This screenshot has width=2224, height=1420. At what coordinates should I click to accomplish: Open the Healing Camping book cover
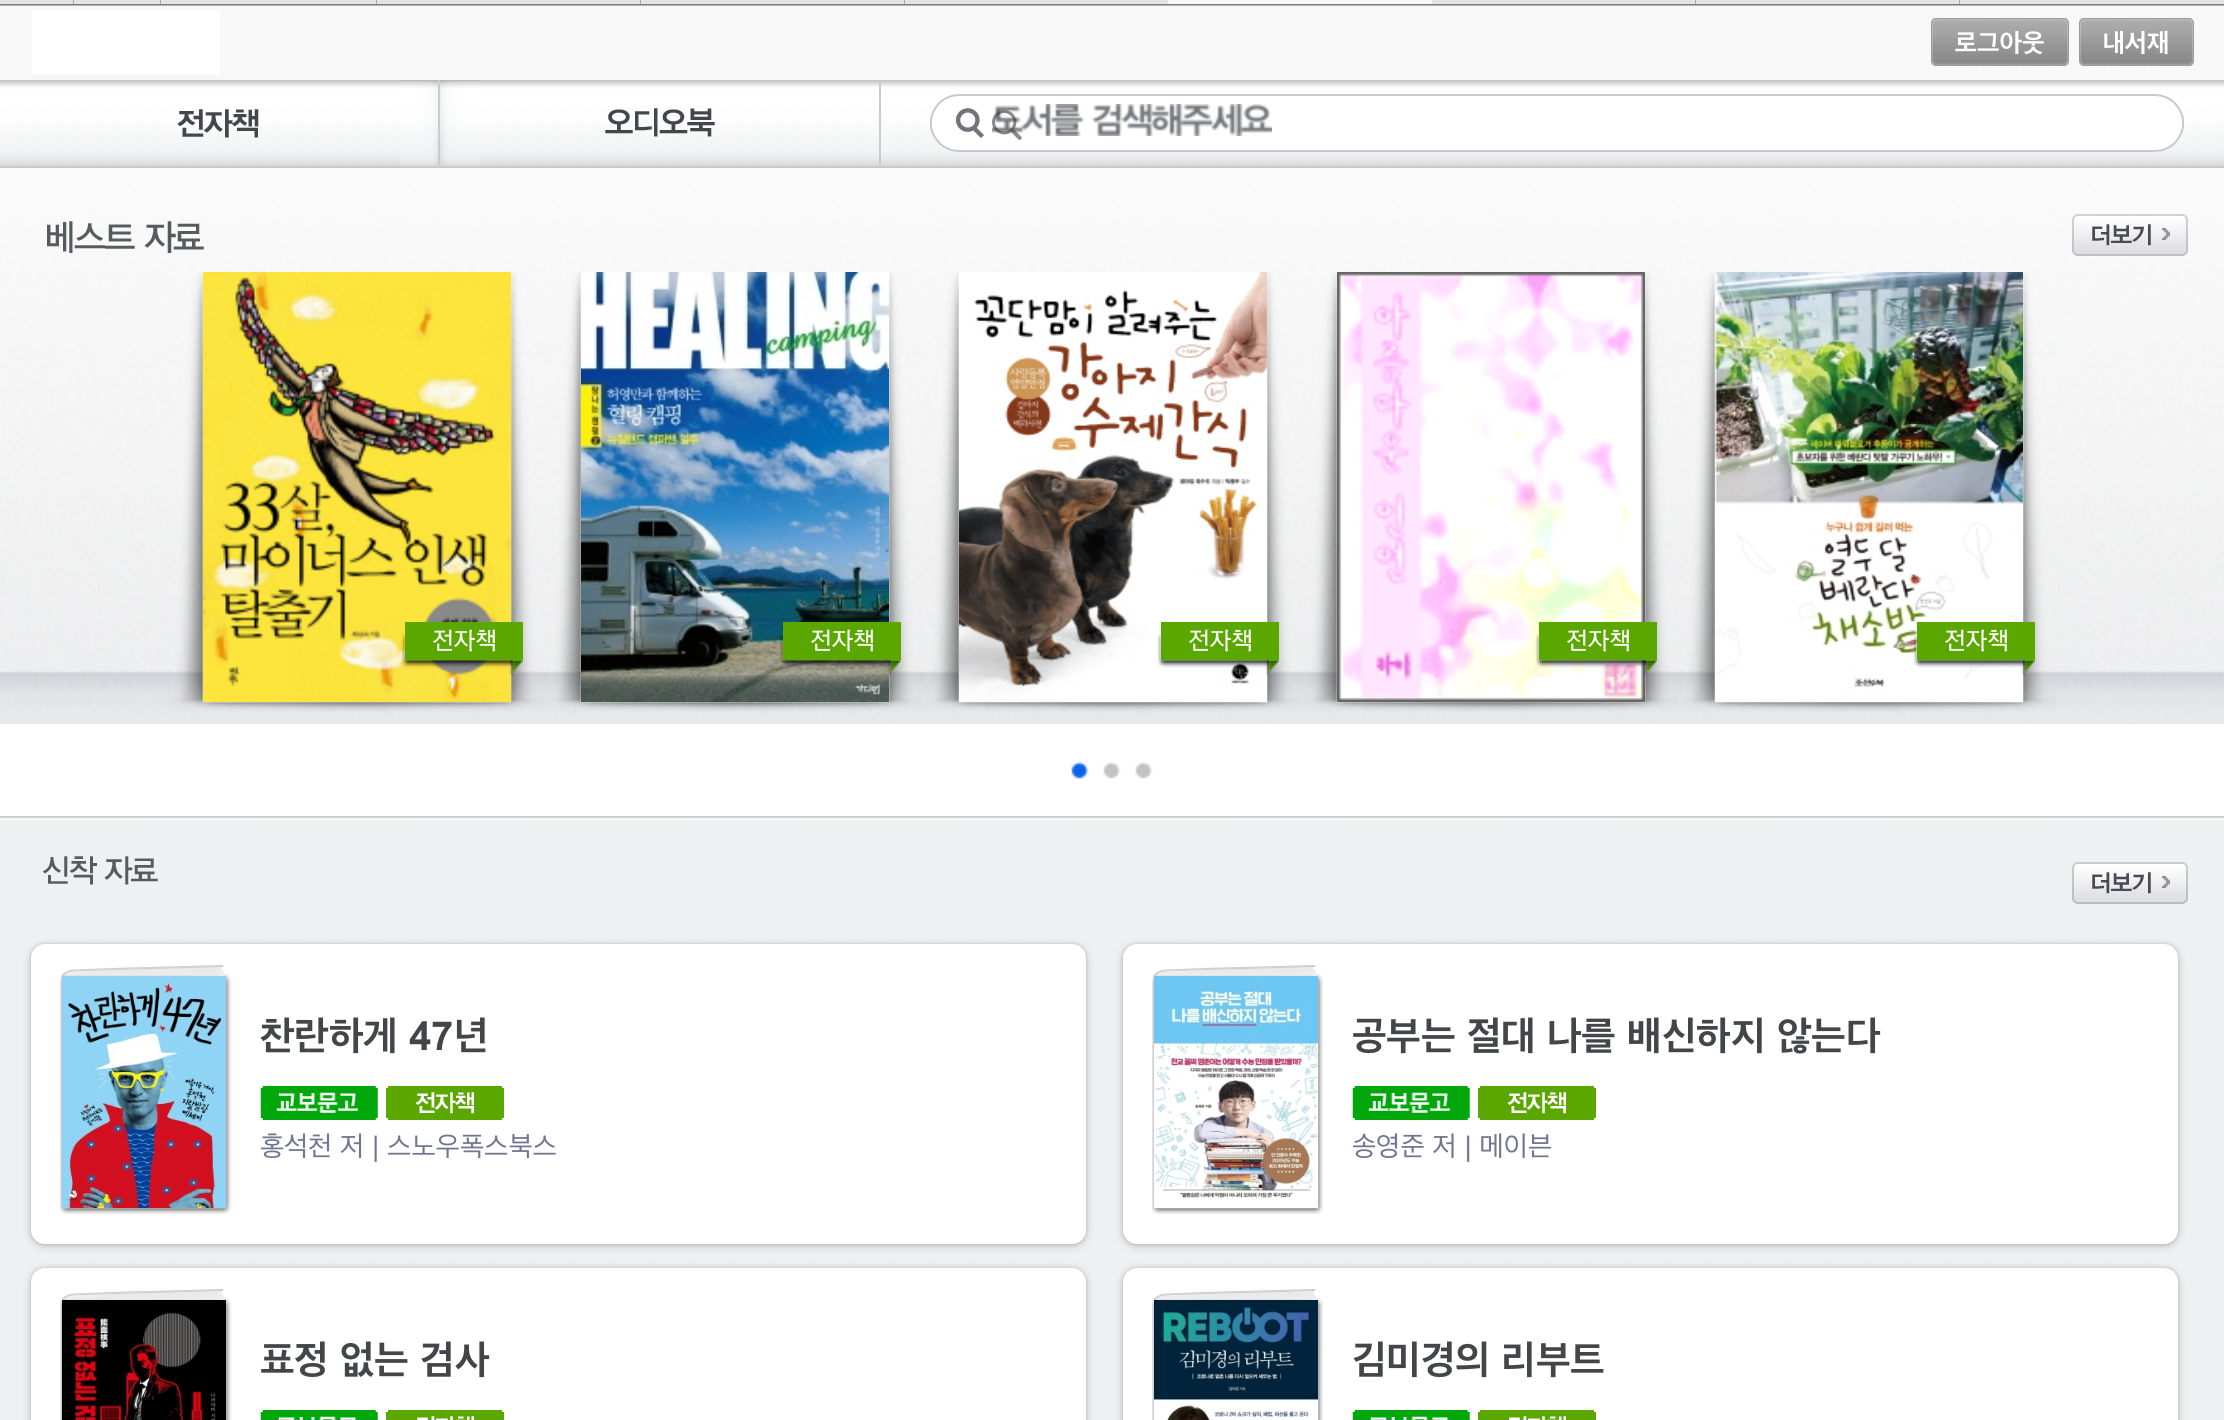pos(734,486)
